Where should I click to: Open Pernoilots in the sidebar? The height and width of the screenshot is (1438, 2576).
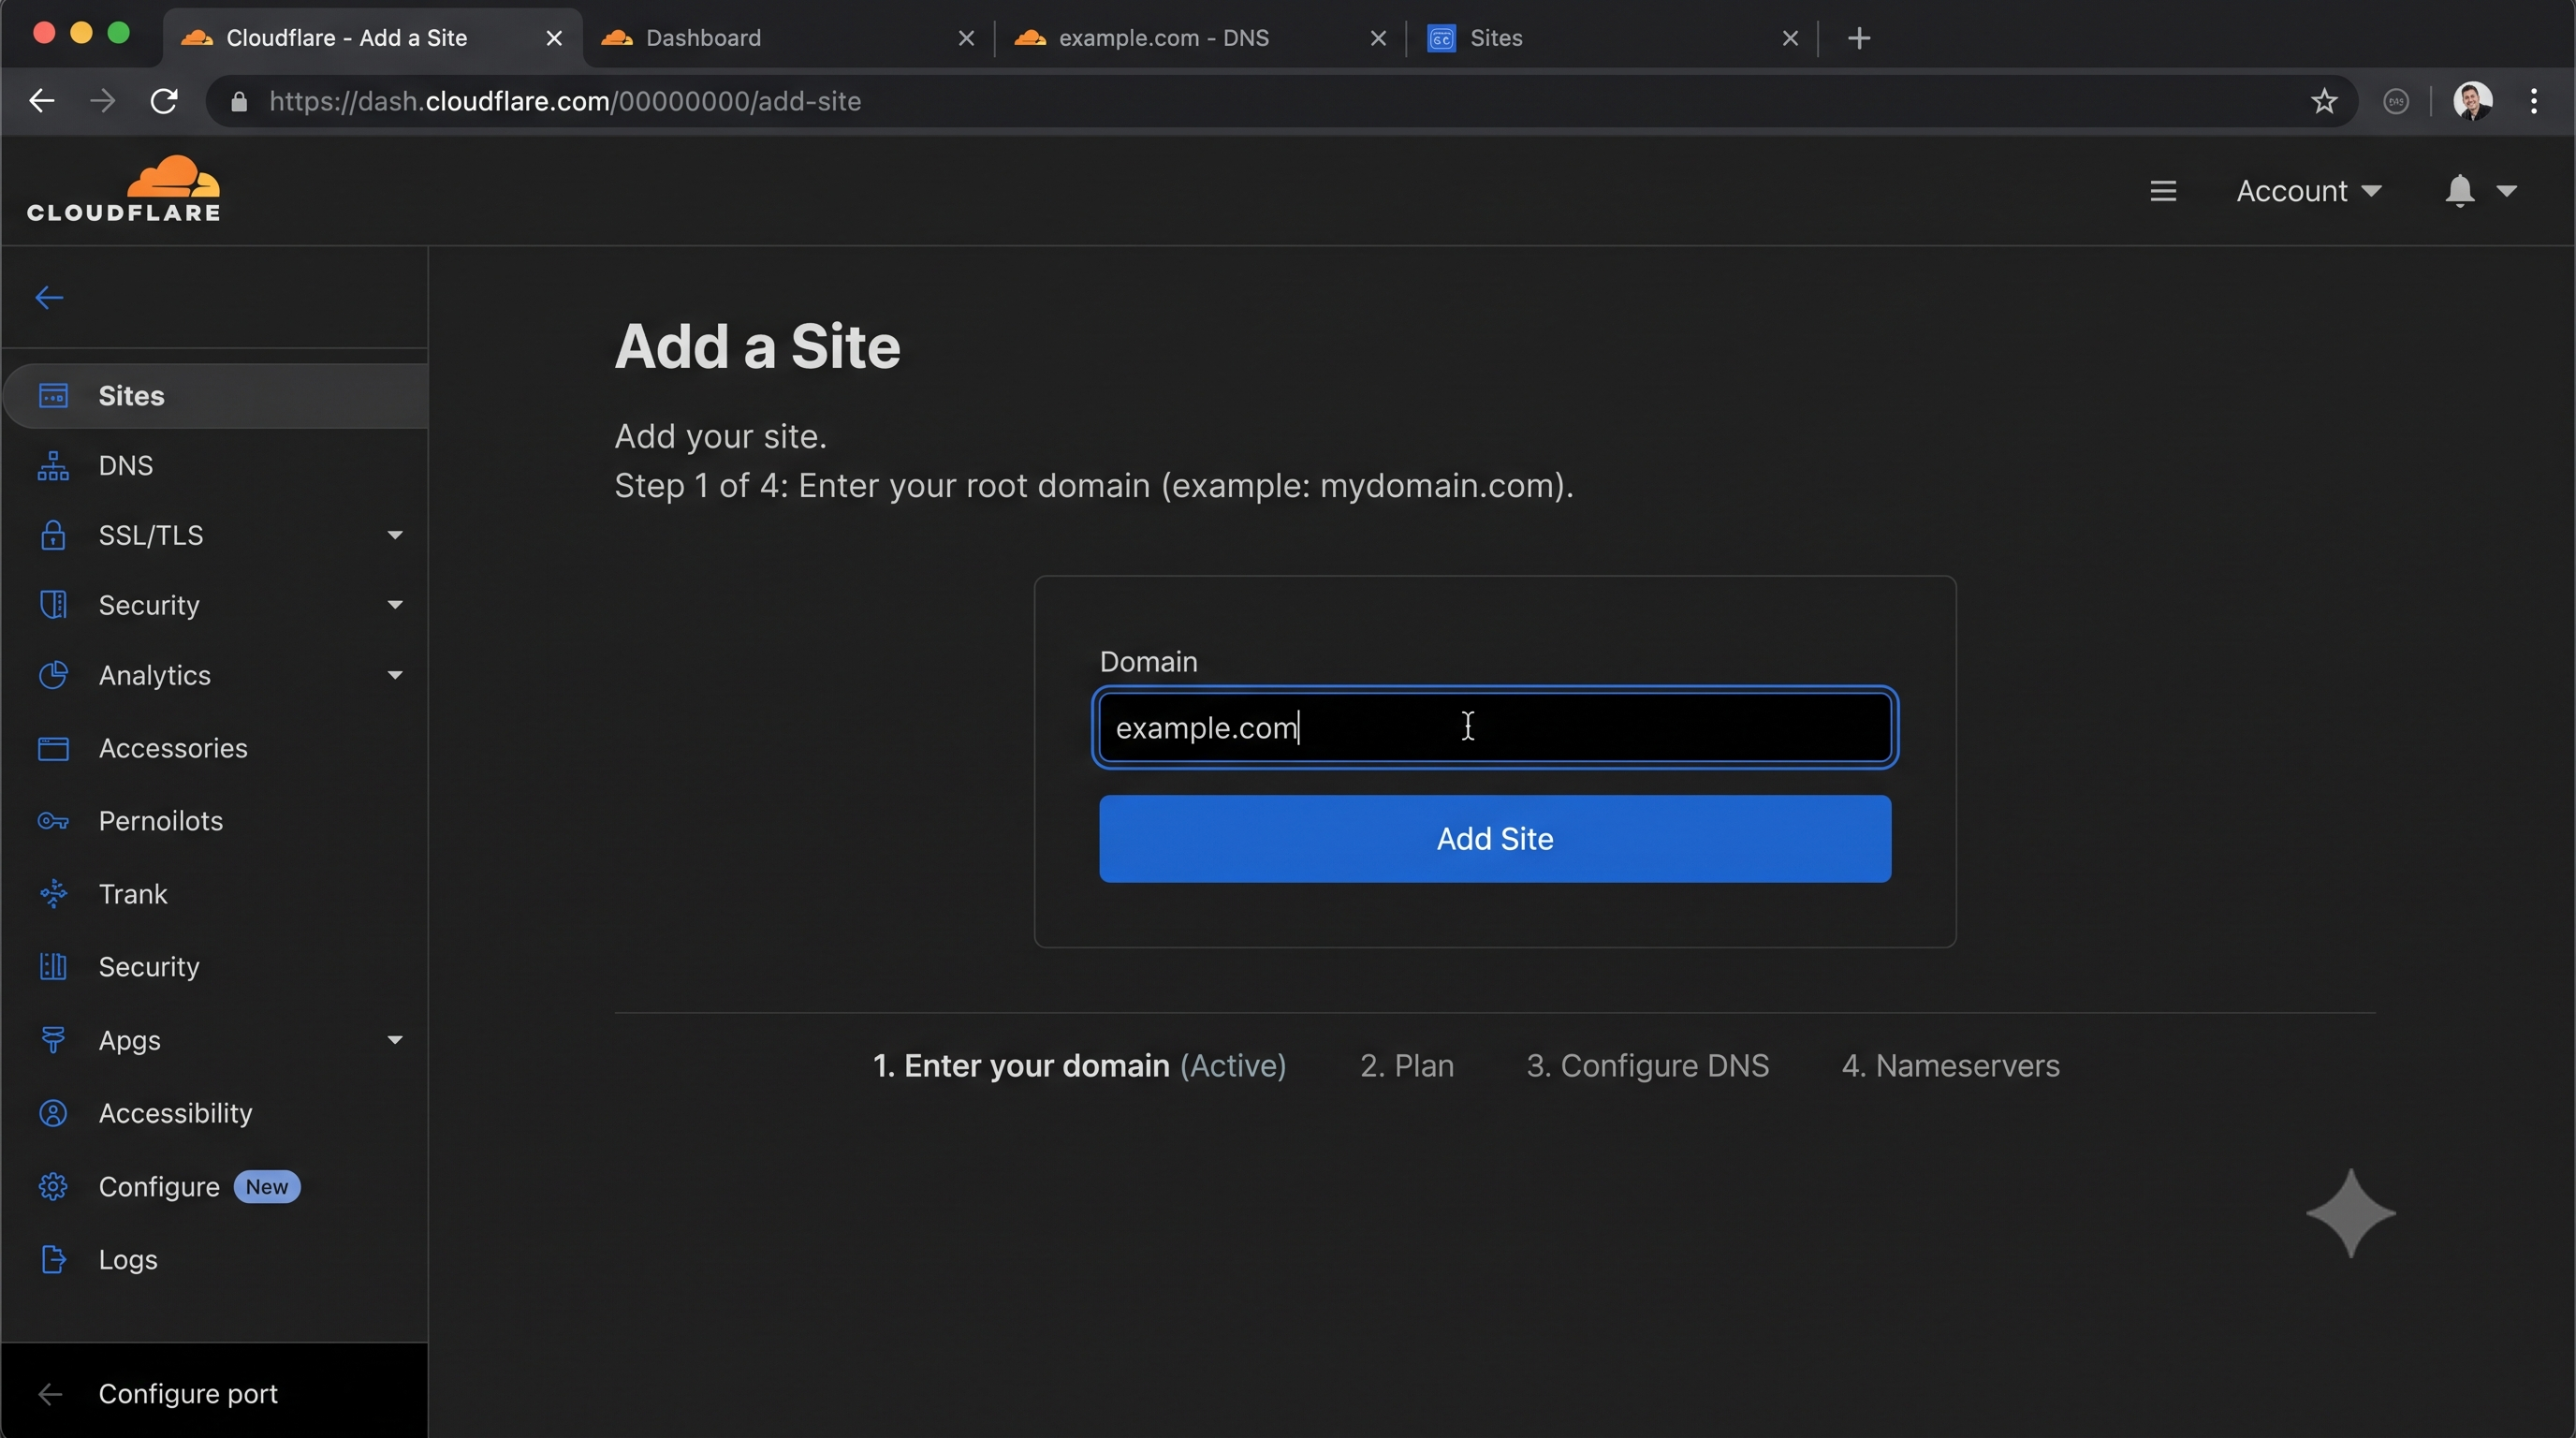215,821
